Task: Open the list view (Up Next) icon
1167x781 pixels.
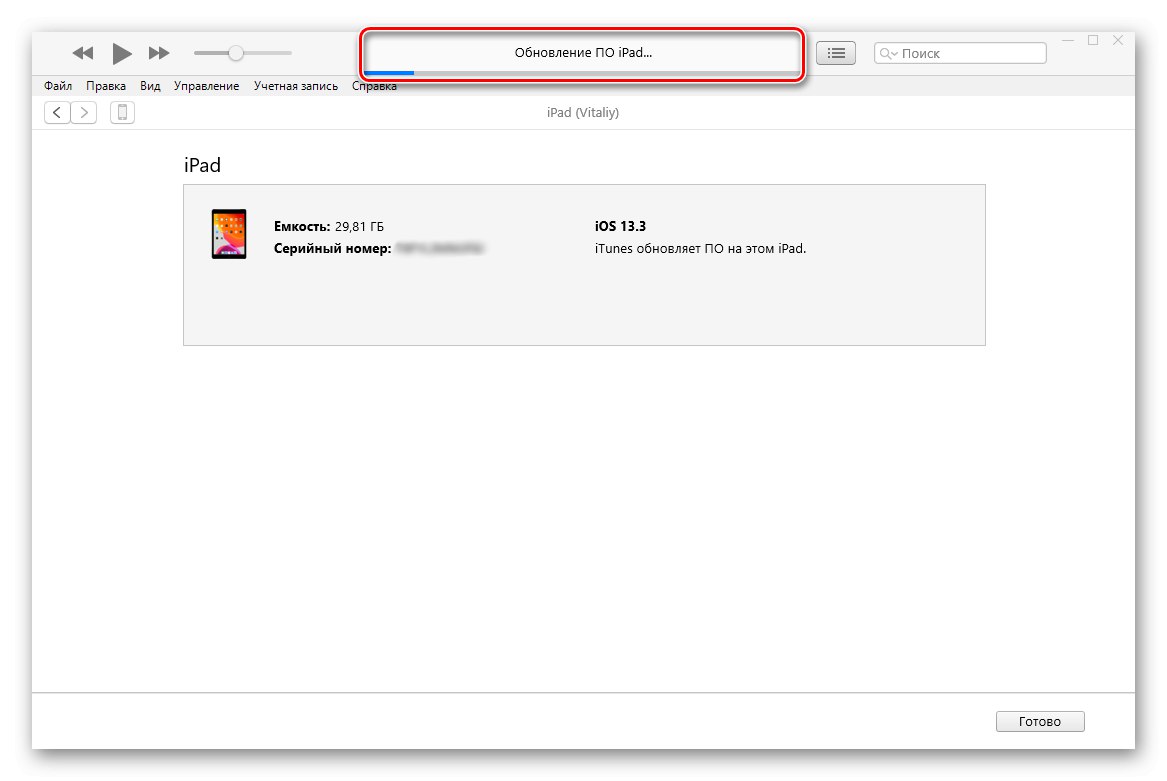Action: click(x=836, y=53)
